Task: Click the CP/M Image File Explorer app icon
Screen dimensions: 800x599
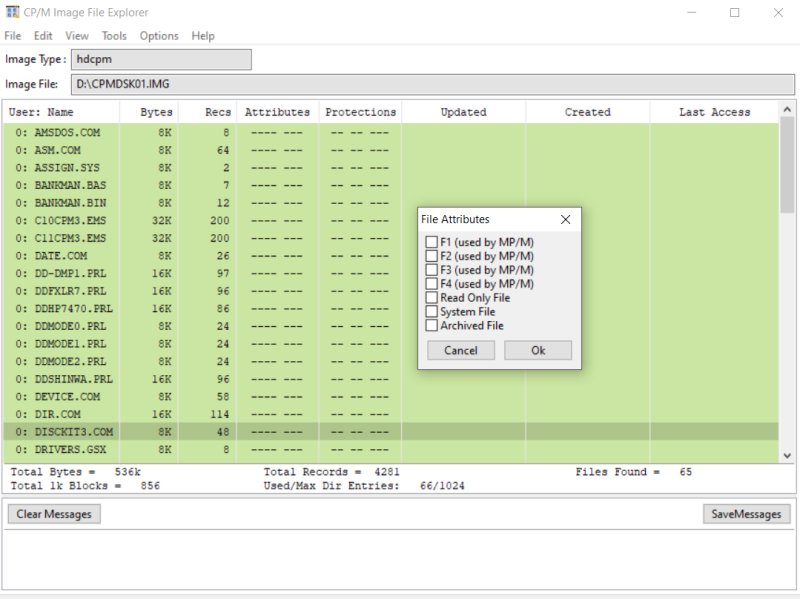Action: coord(11,12)
